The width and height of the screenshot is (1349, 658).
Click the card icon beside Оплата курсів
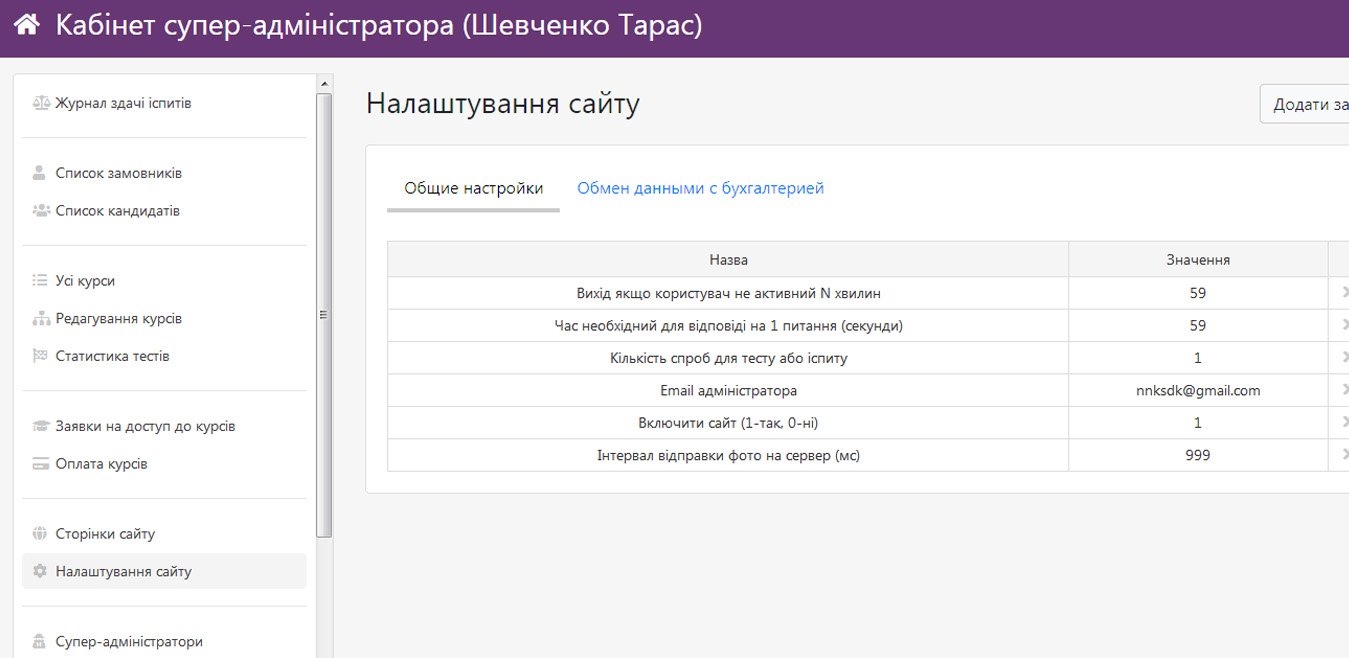[x=40, y=464]
